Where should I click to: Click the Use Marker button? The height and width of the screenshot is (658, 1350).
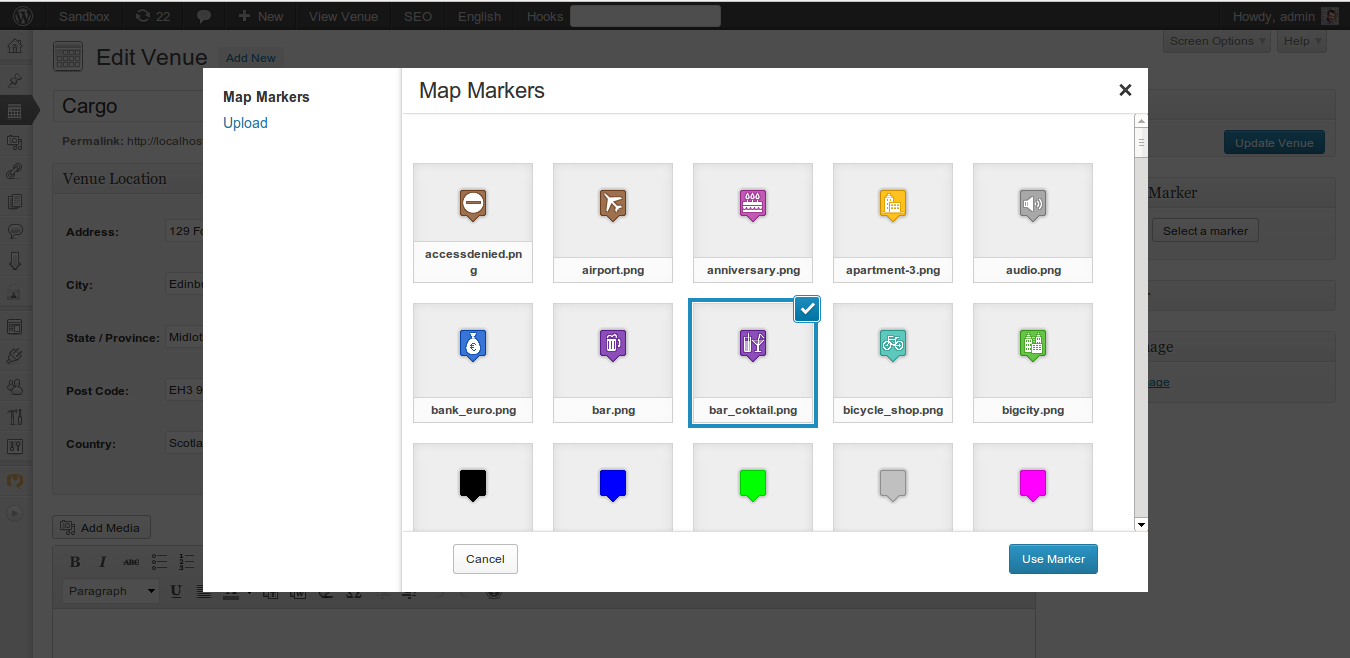tap(1053, 559)
